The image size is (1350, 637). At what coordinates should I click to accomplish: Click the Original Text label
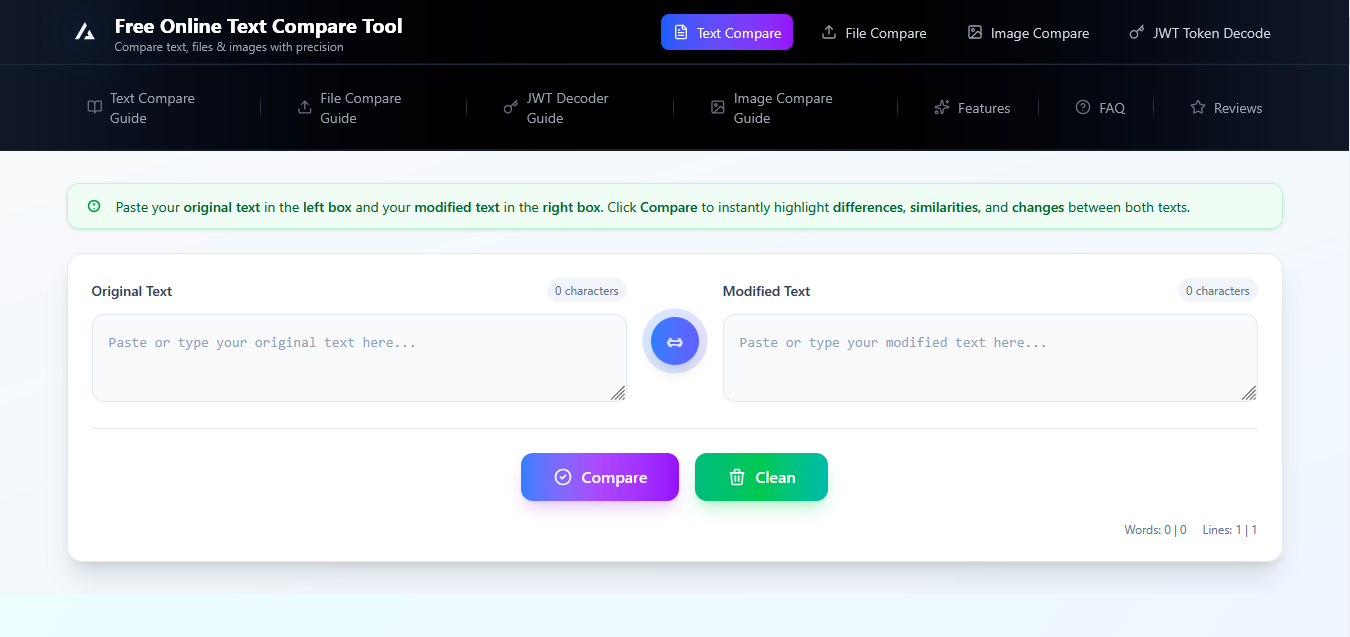(132, 291)
